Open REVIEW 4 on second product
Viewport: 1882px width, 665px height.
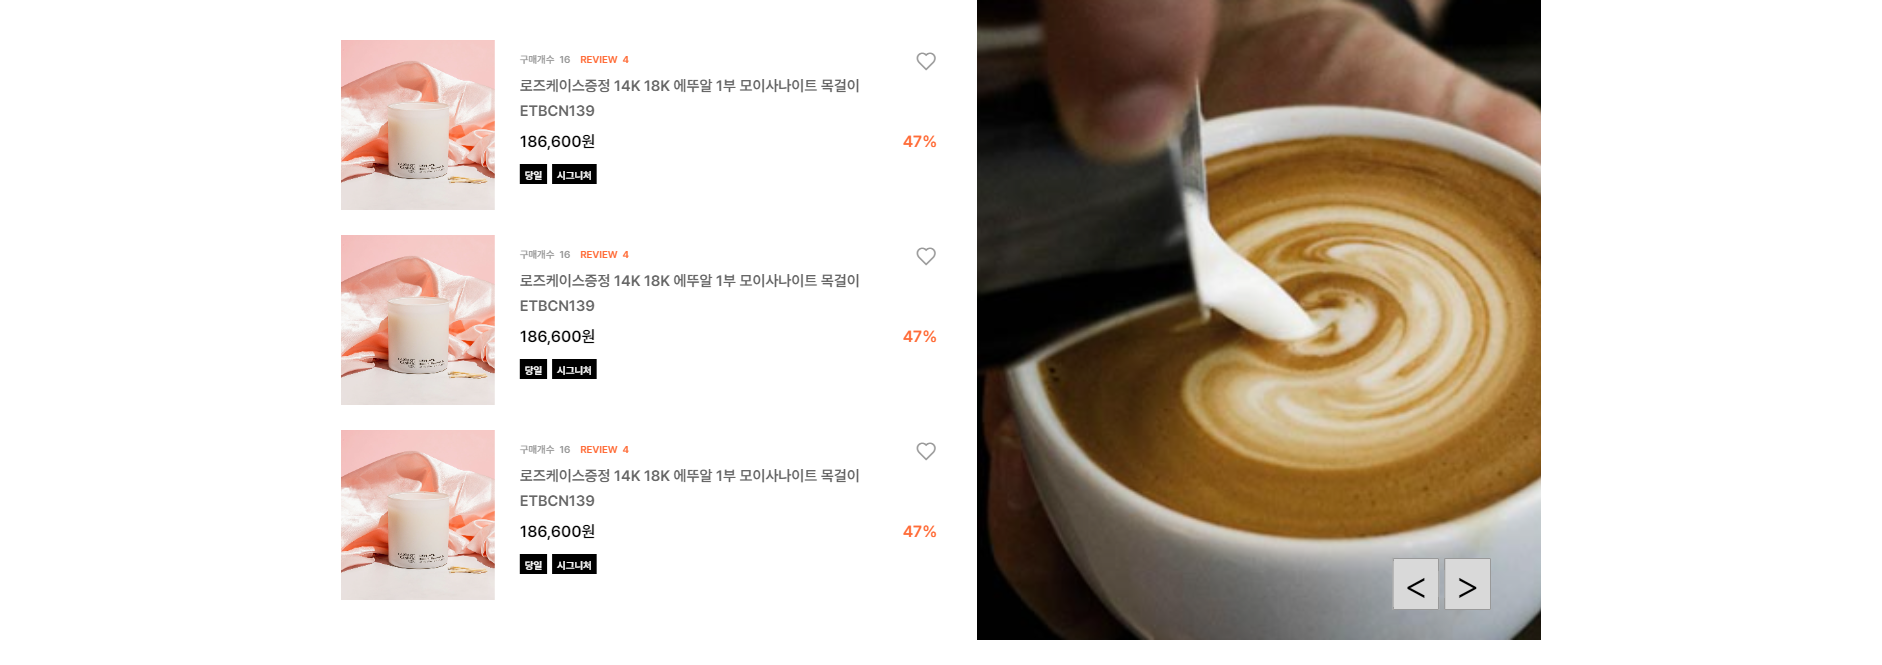(x=604, y=255)
